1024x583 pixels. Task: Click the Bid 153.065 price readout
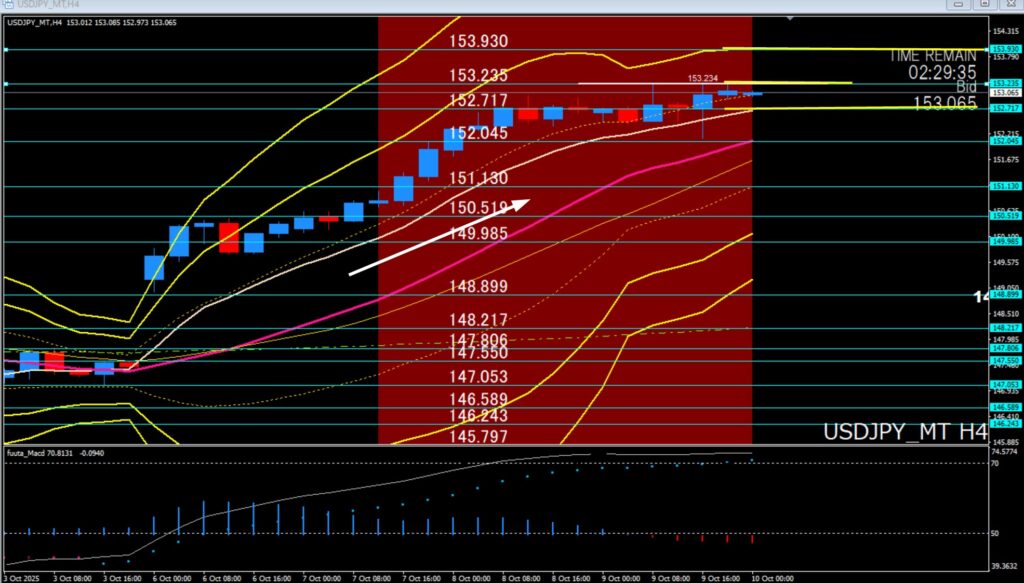pos(944,102)
